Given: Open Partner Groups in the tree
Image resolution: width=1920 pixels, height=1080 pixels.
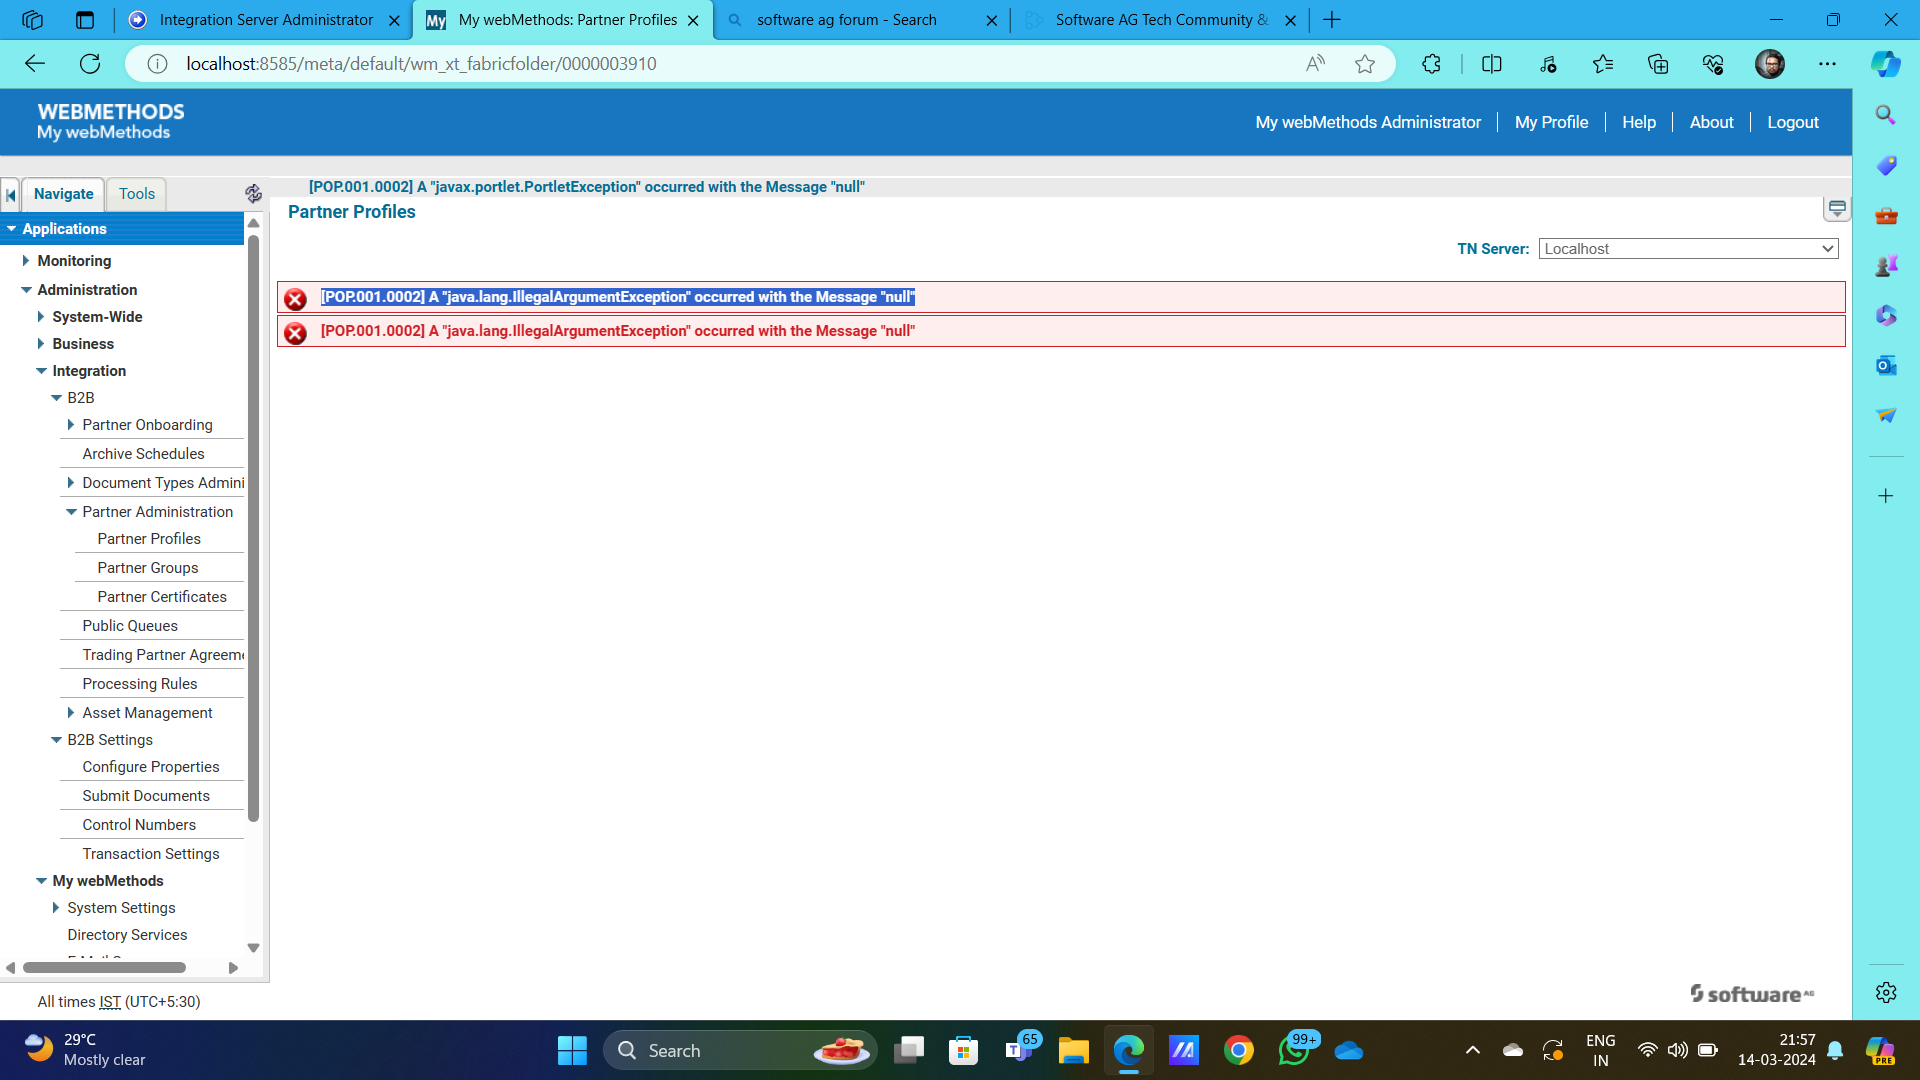Looking at the screenshot, I should (148, 568).
